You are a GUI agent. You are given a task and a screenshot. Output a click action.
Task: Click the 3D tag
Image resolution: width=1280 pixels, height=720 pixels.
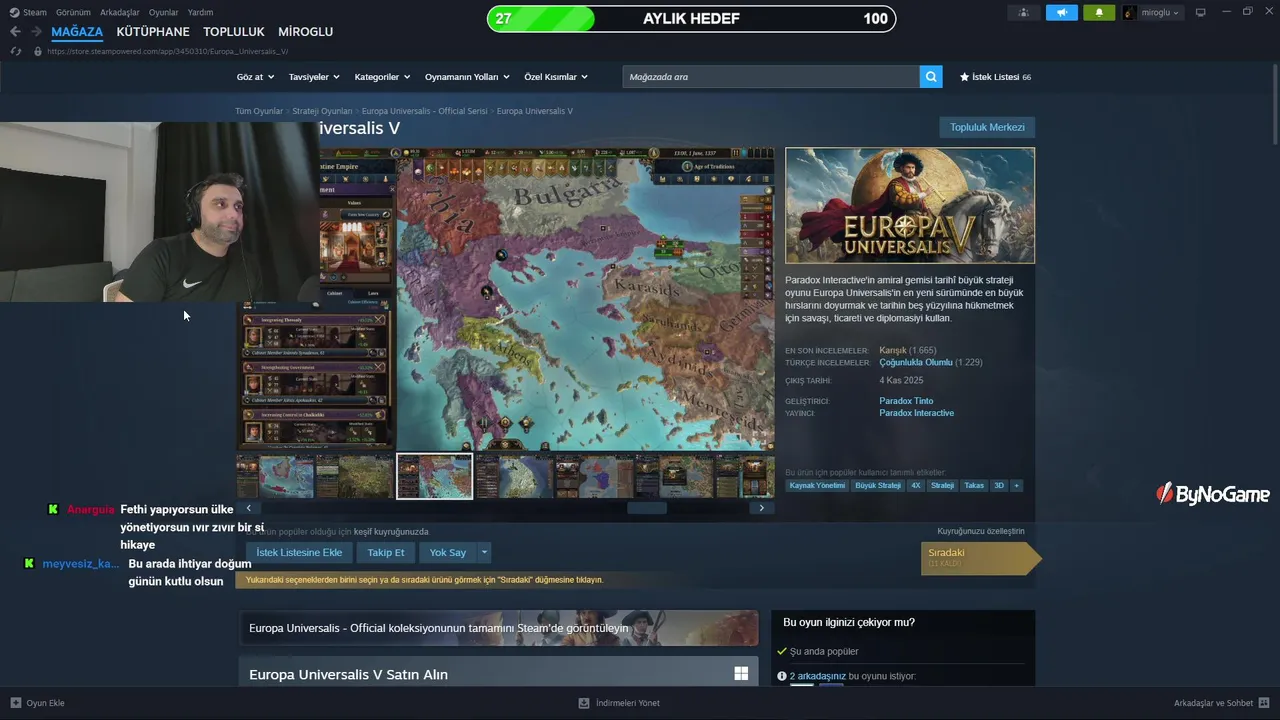[998, 485]
